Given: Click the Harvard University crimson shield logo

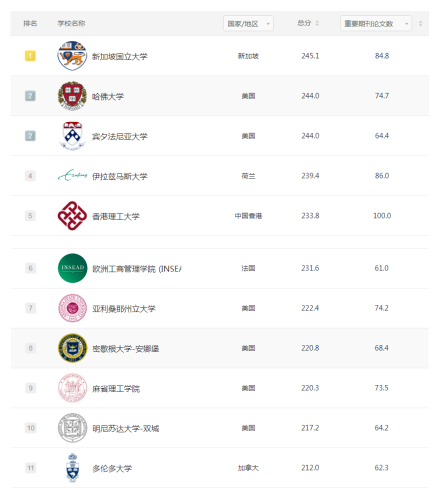Looking at the screenshot, I should click(x=72, y=96).
